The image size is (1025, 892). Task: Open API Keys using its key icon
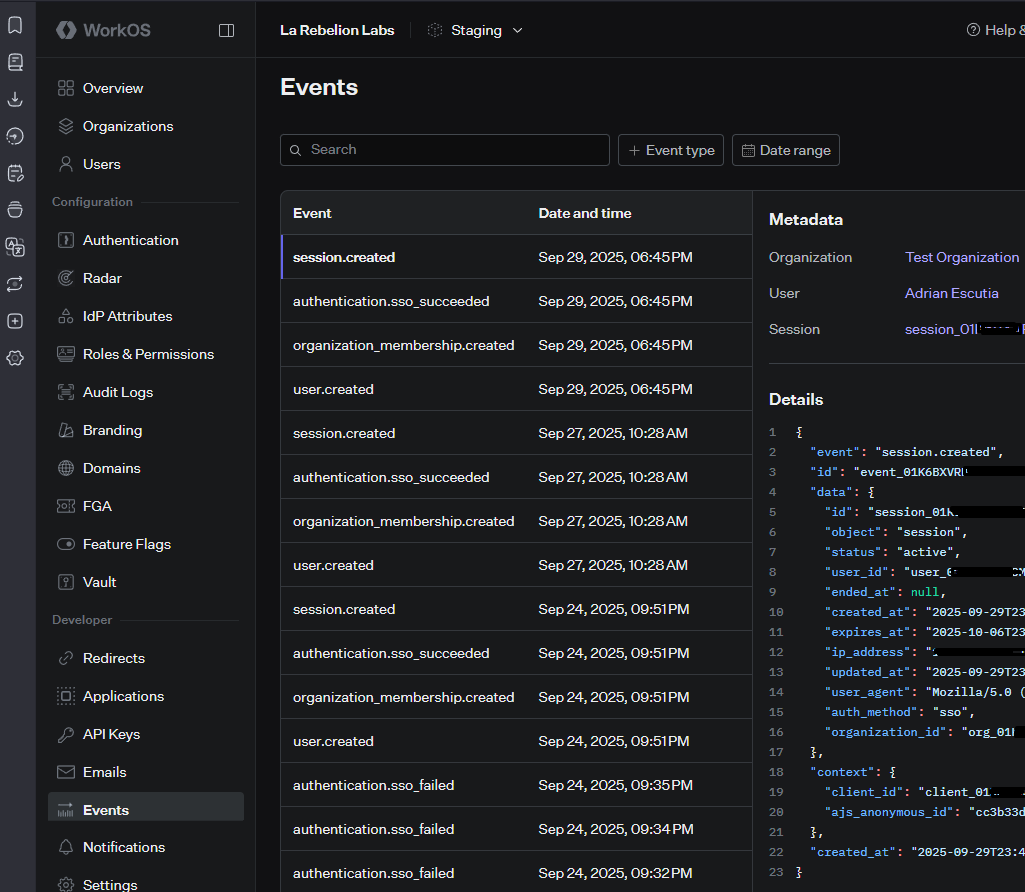click(66, 734)
